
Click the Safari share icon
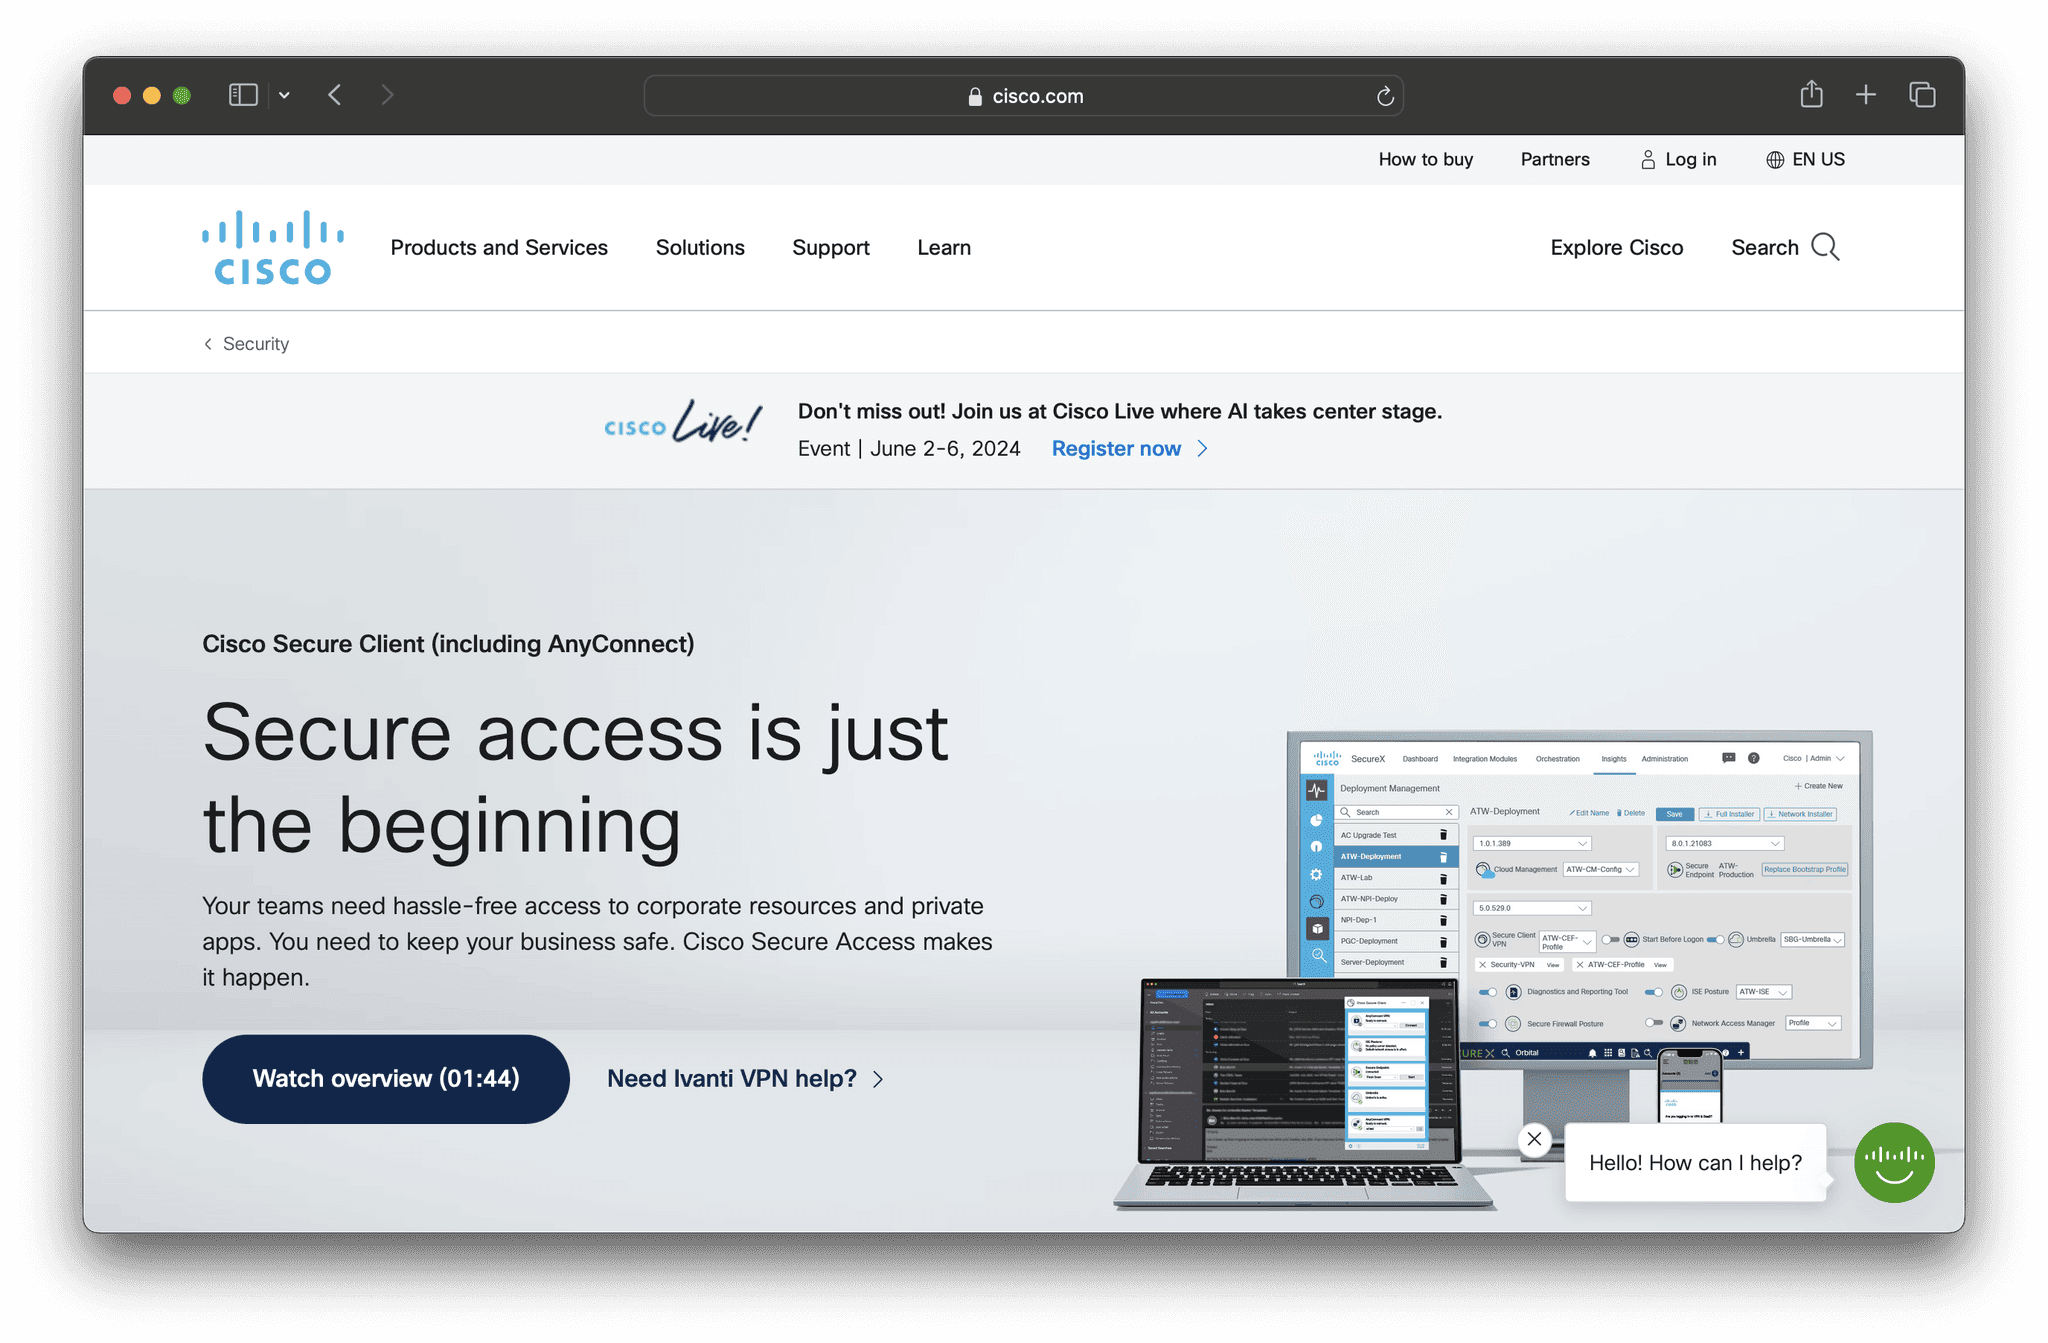click(1810, 94)
